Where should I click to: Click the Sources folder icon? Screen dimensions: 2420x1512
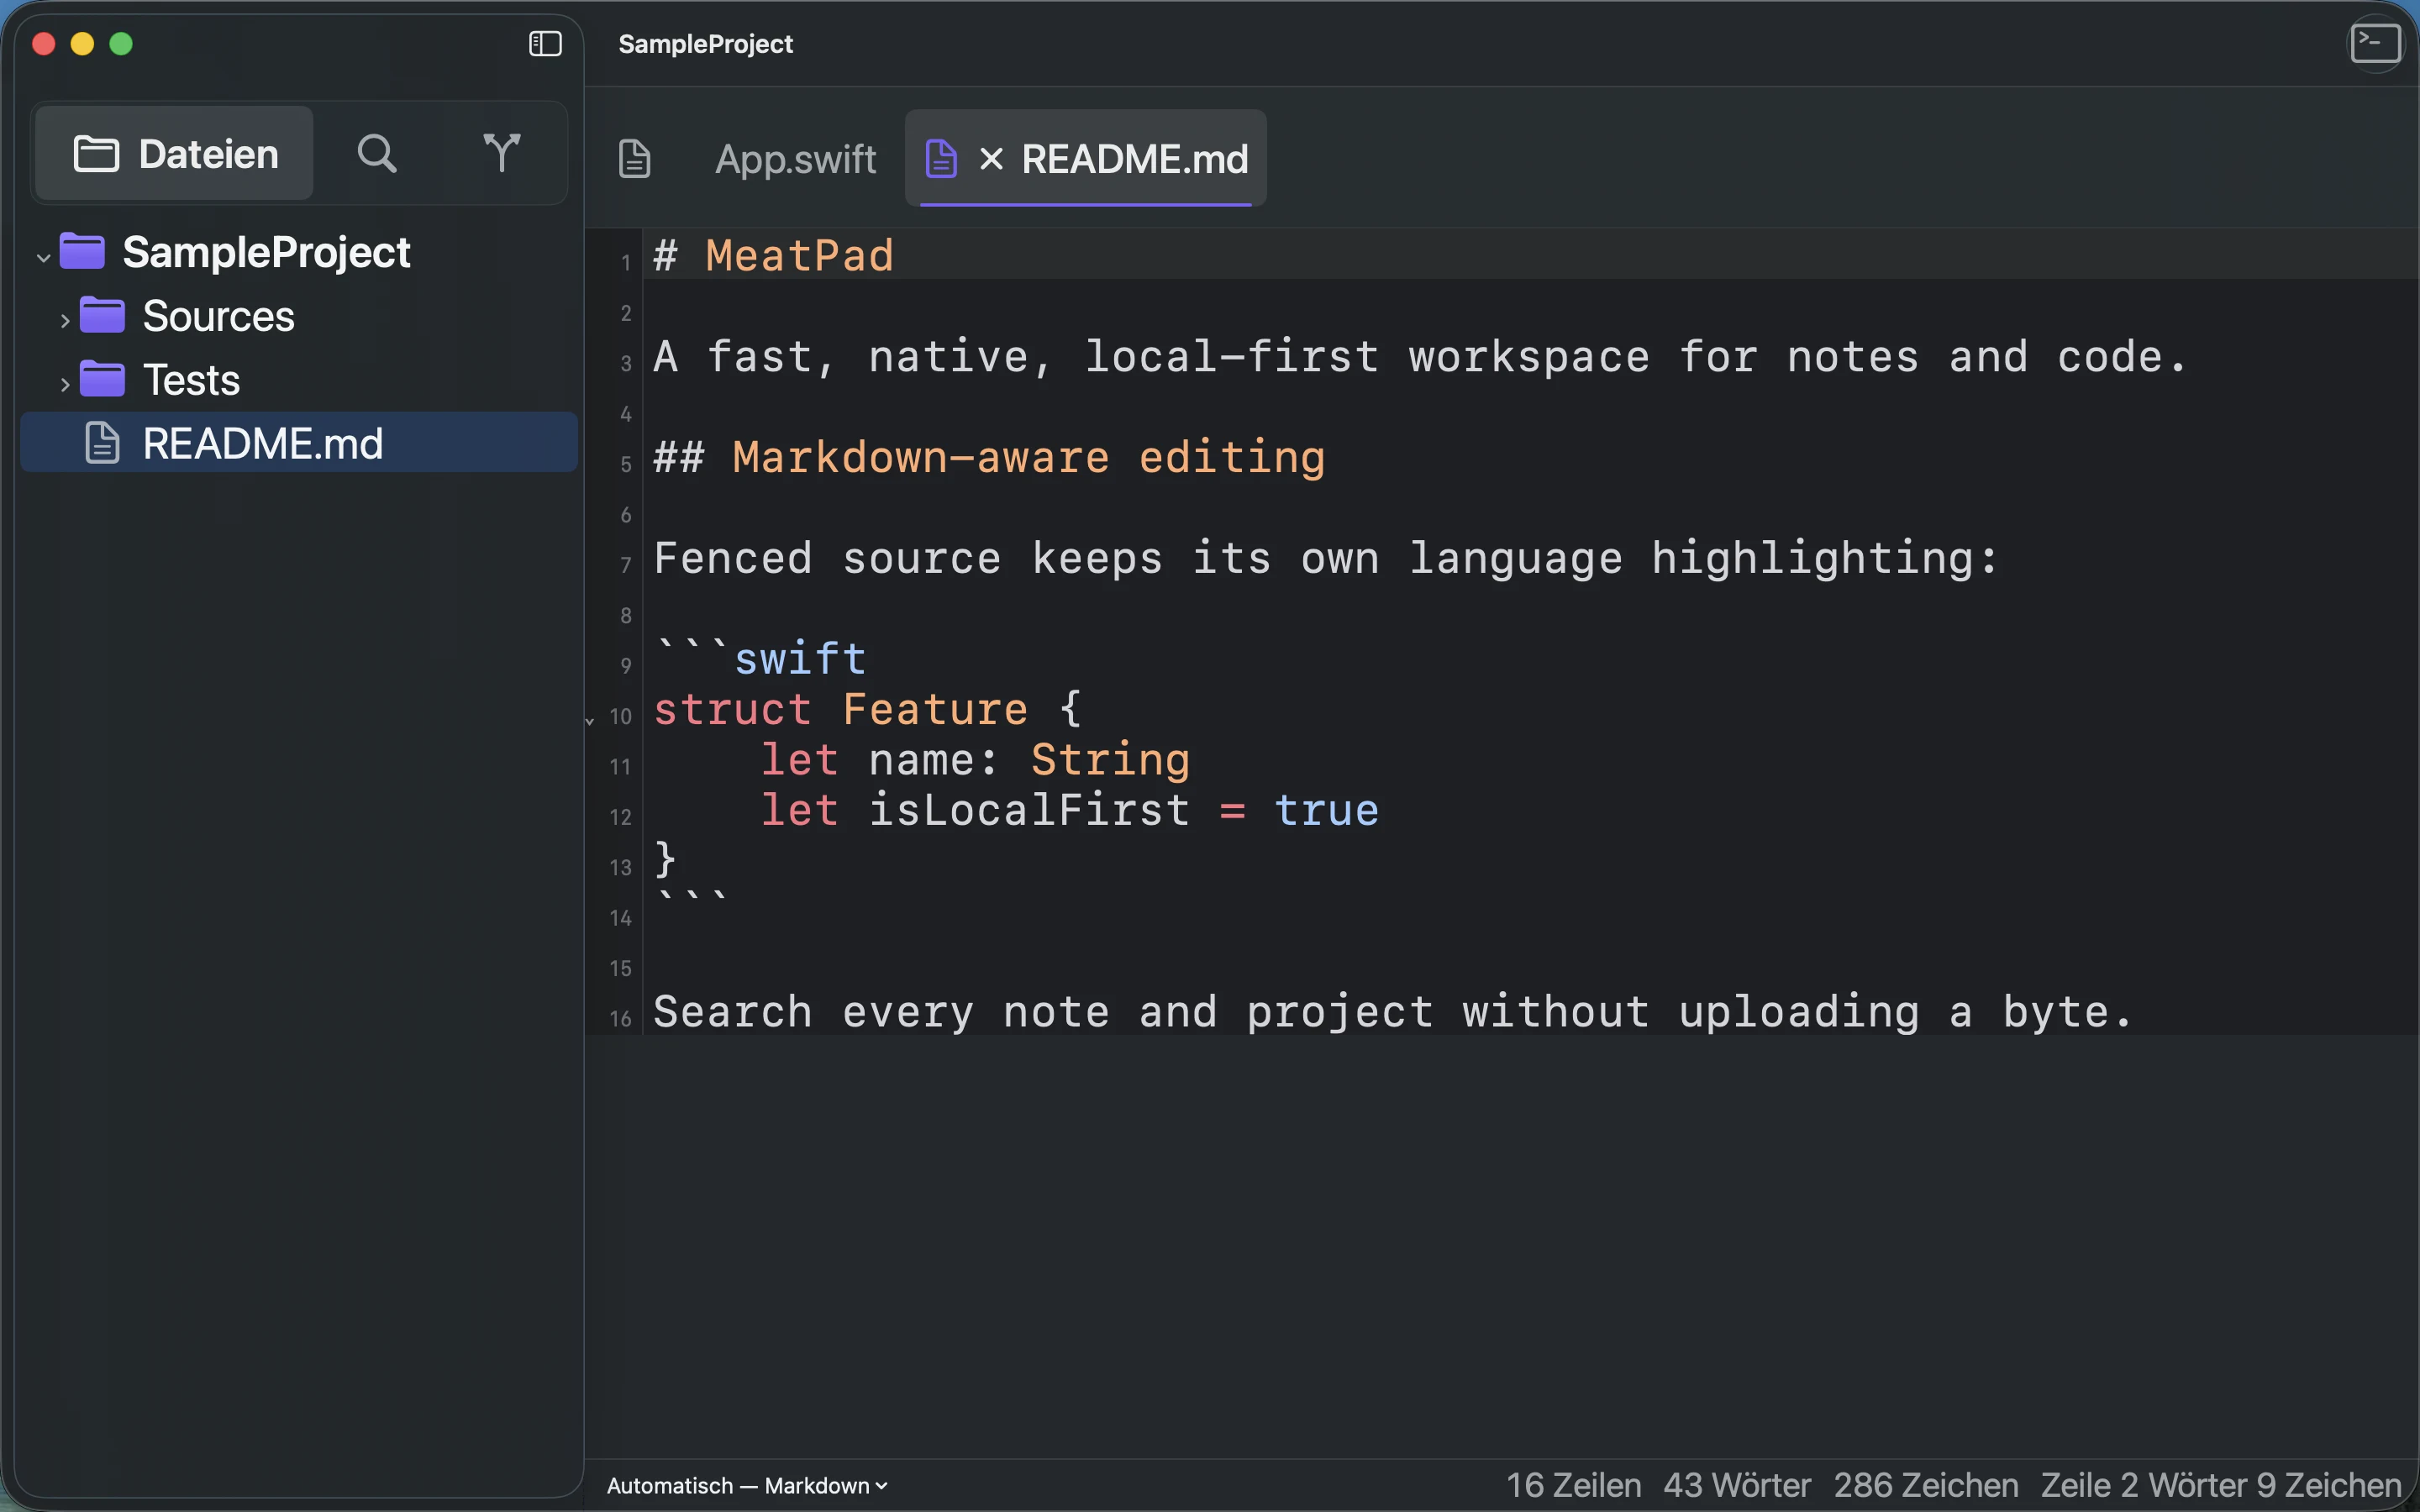pos(102,315)
